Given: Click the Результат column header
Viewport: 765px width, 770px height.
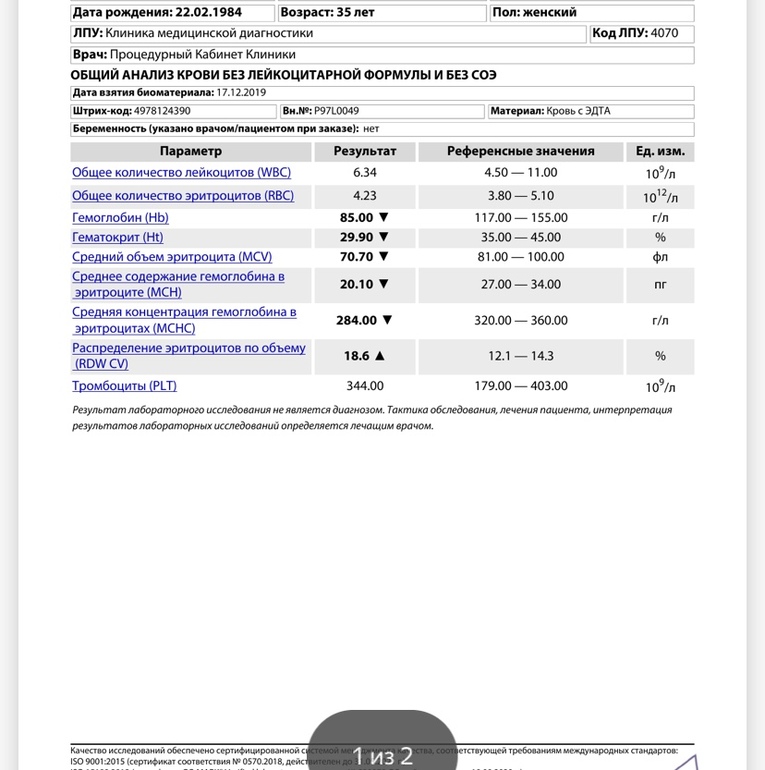Looking at the screenshot, I should 364,151.
